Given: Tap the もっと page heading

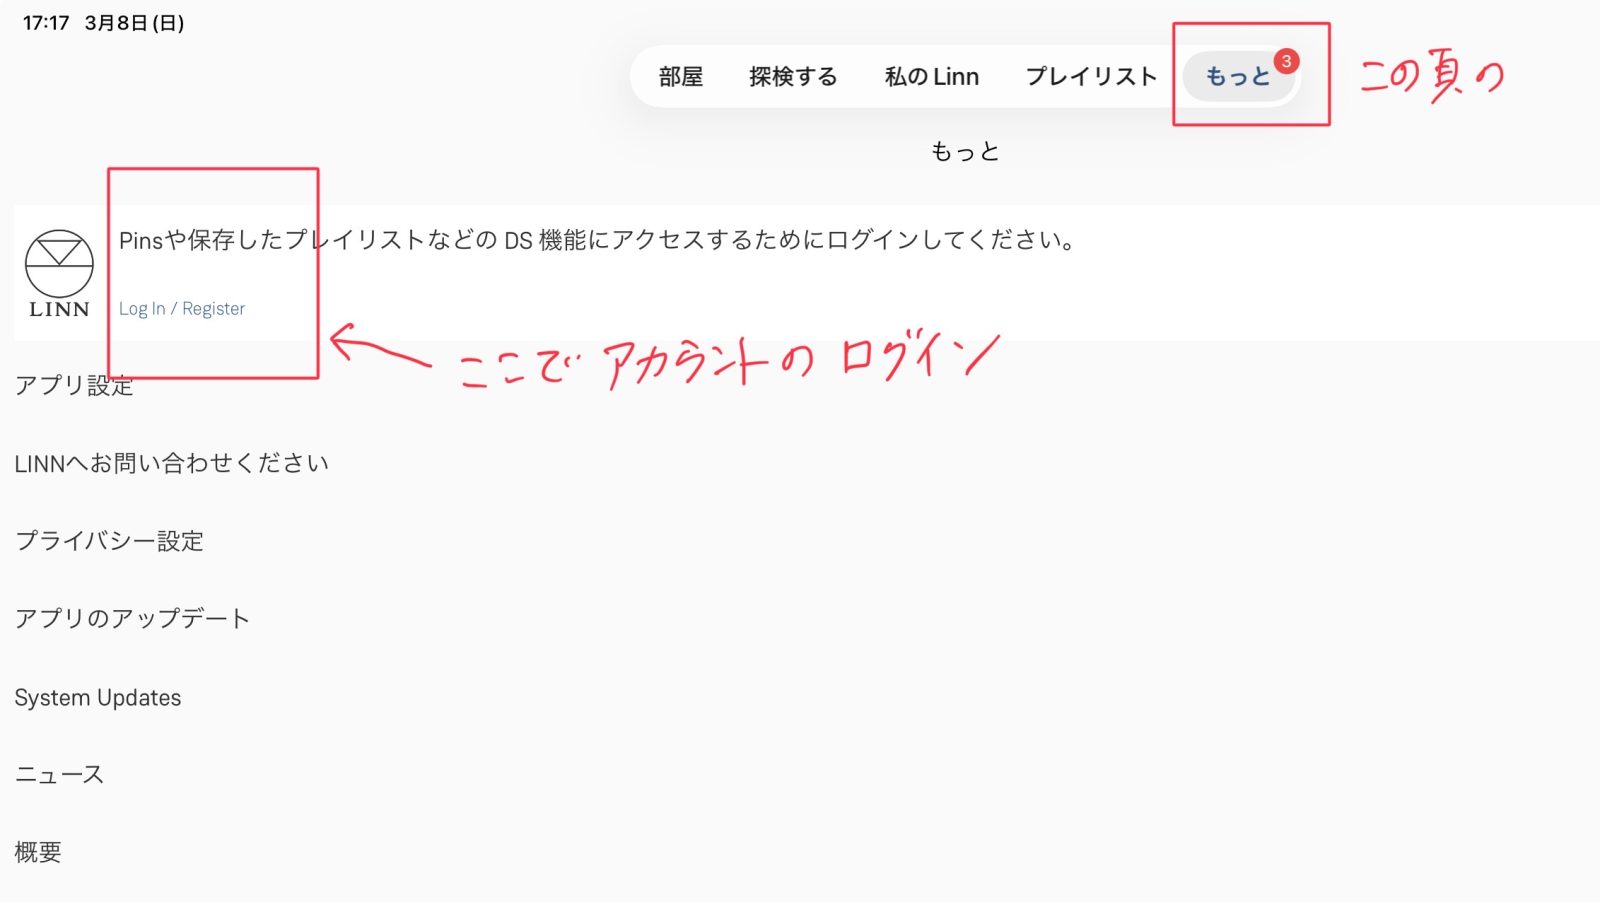Looking at the screenshot, I should (965, 152).
